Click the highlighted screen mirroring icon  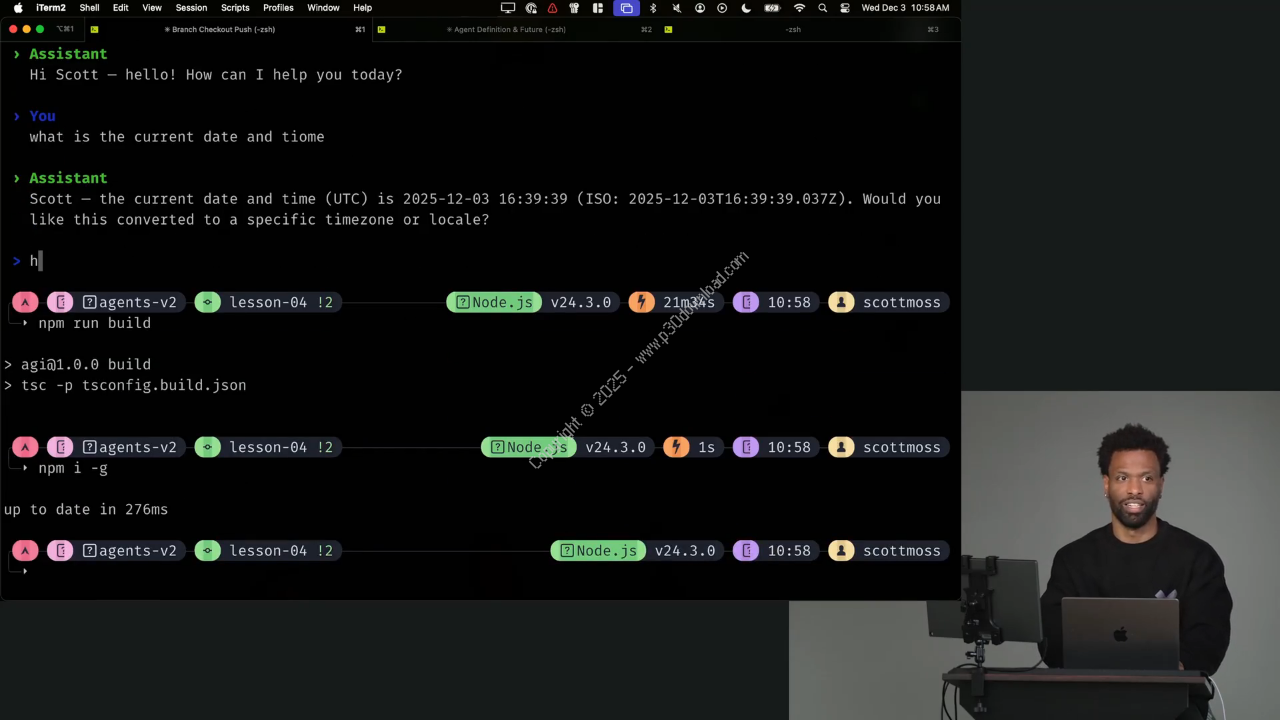pyautogui.click(x=626, y=8)
